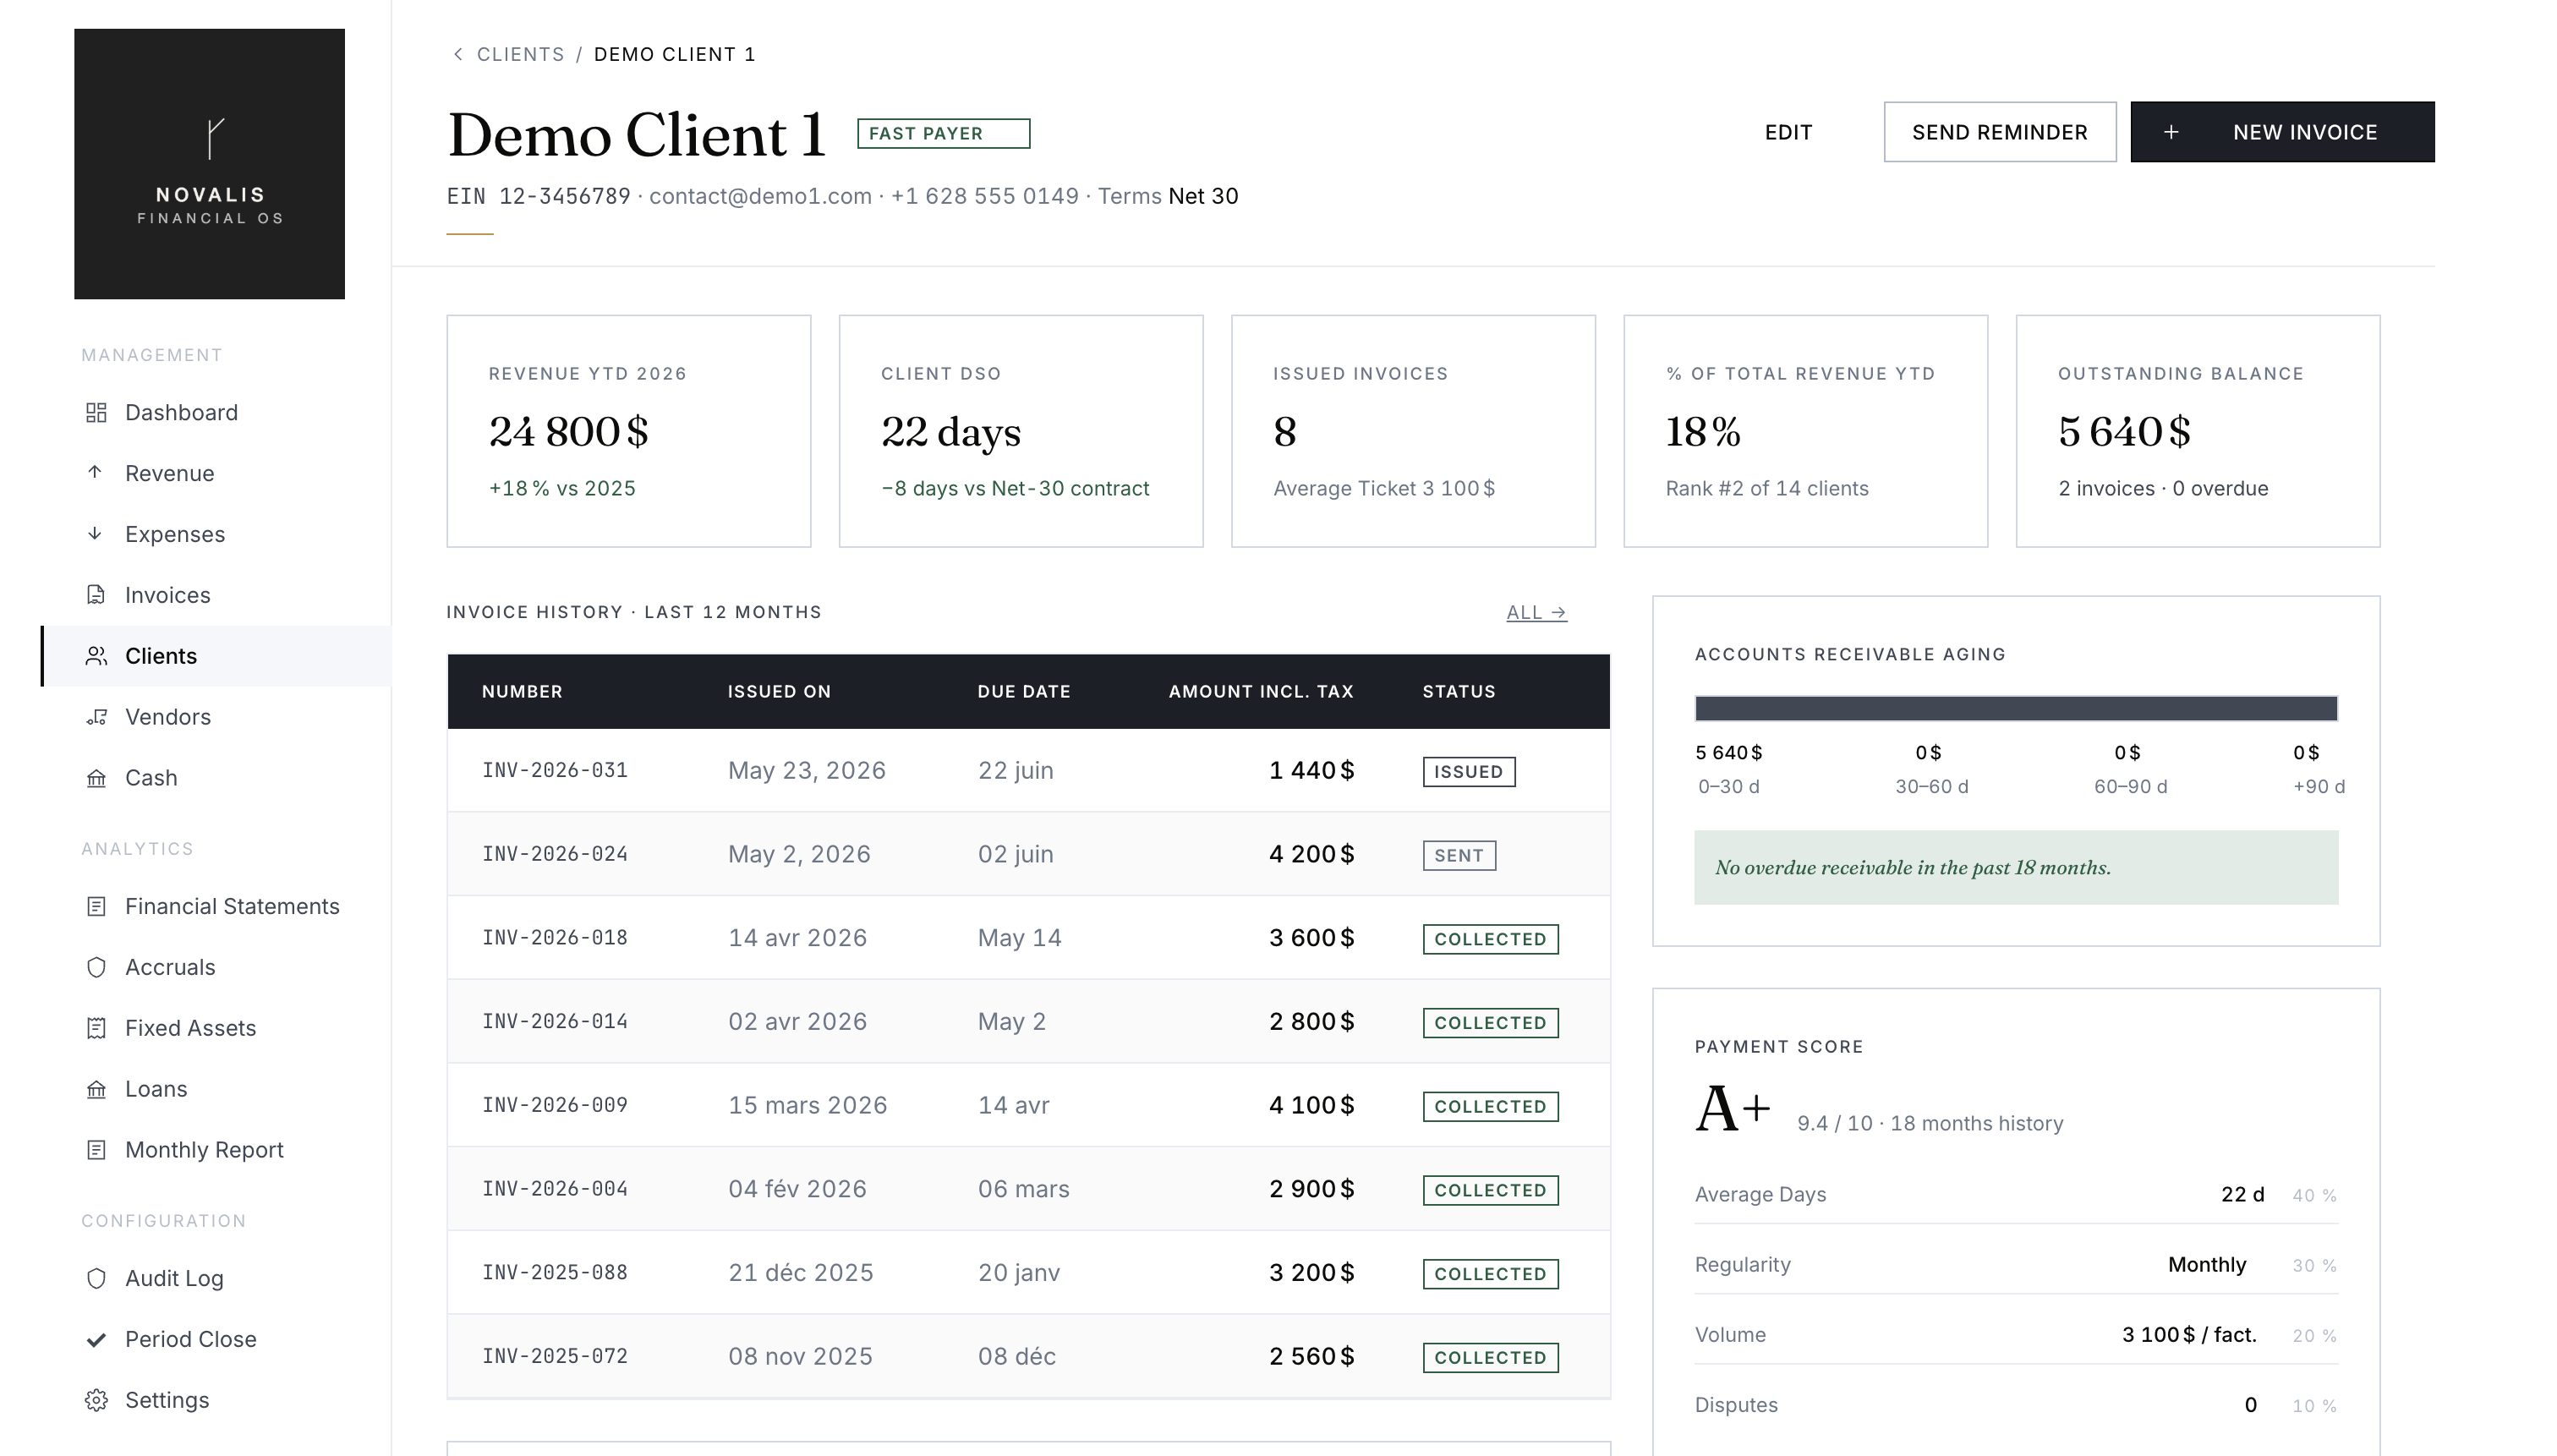2557x1456 pixels.
Task: Open the Expenses section
Action: point(215,534)
